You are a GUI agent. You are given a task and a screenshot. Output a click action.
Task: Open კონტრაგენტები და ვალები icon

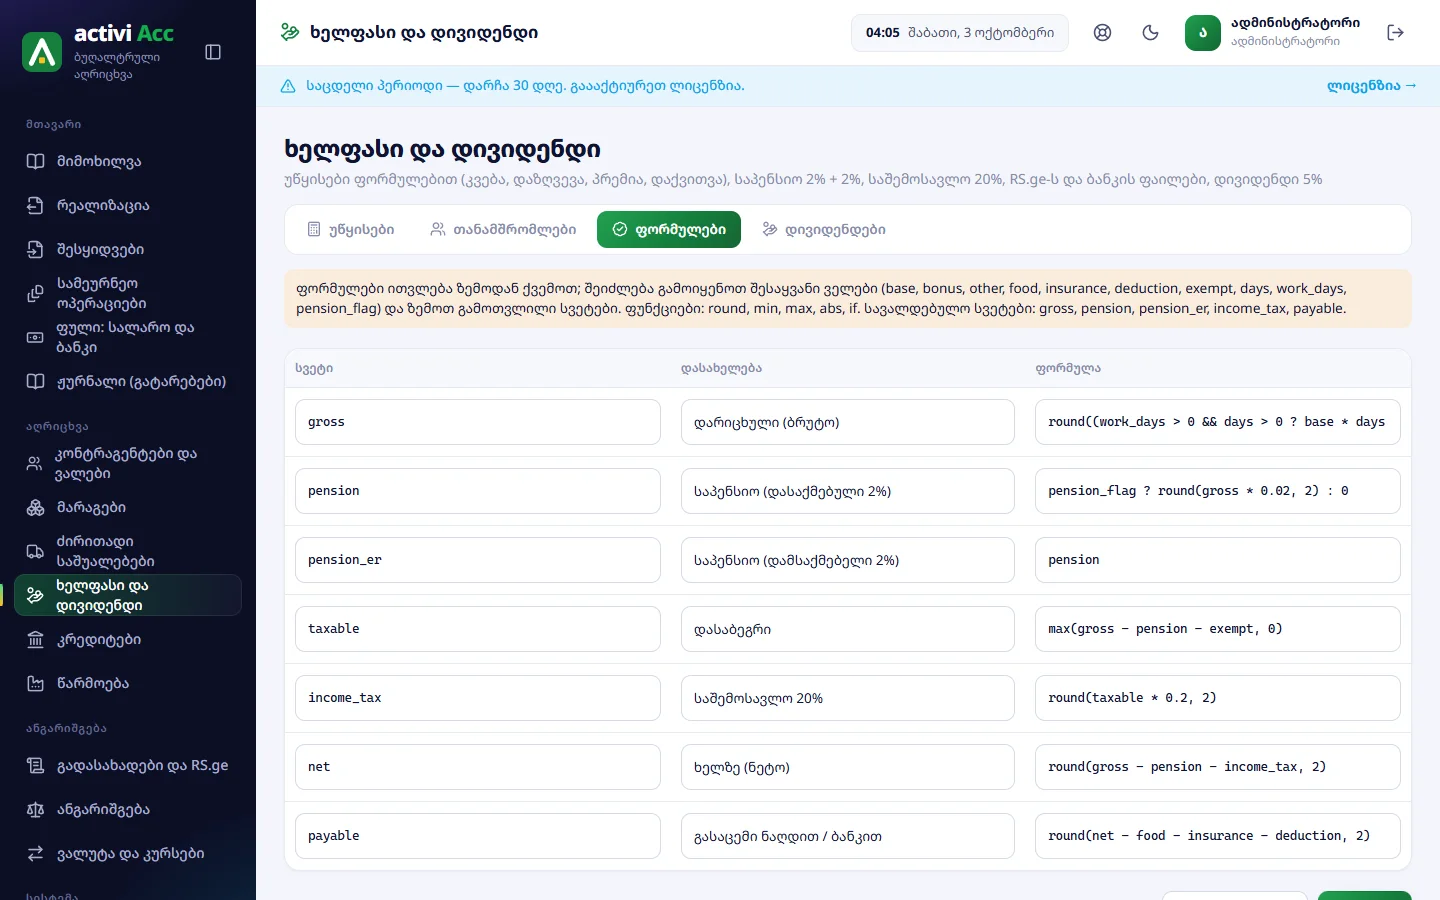pyautogui.click(x=35, y=463)
